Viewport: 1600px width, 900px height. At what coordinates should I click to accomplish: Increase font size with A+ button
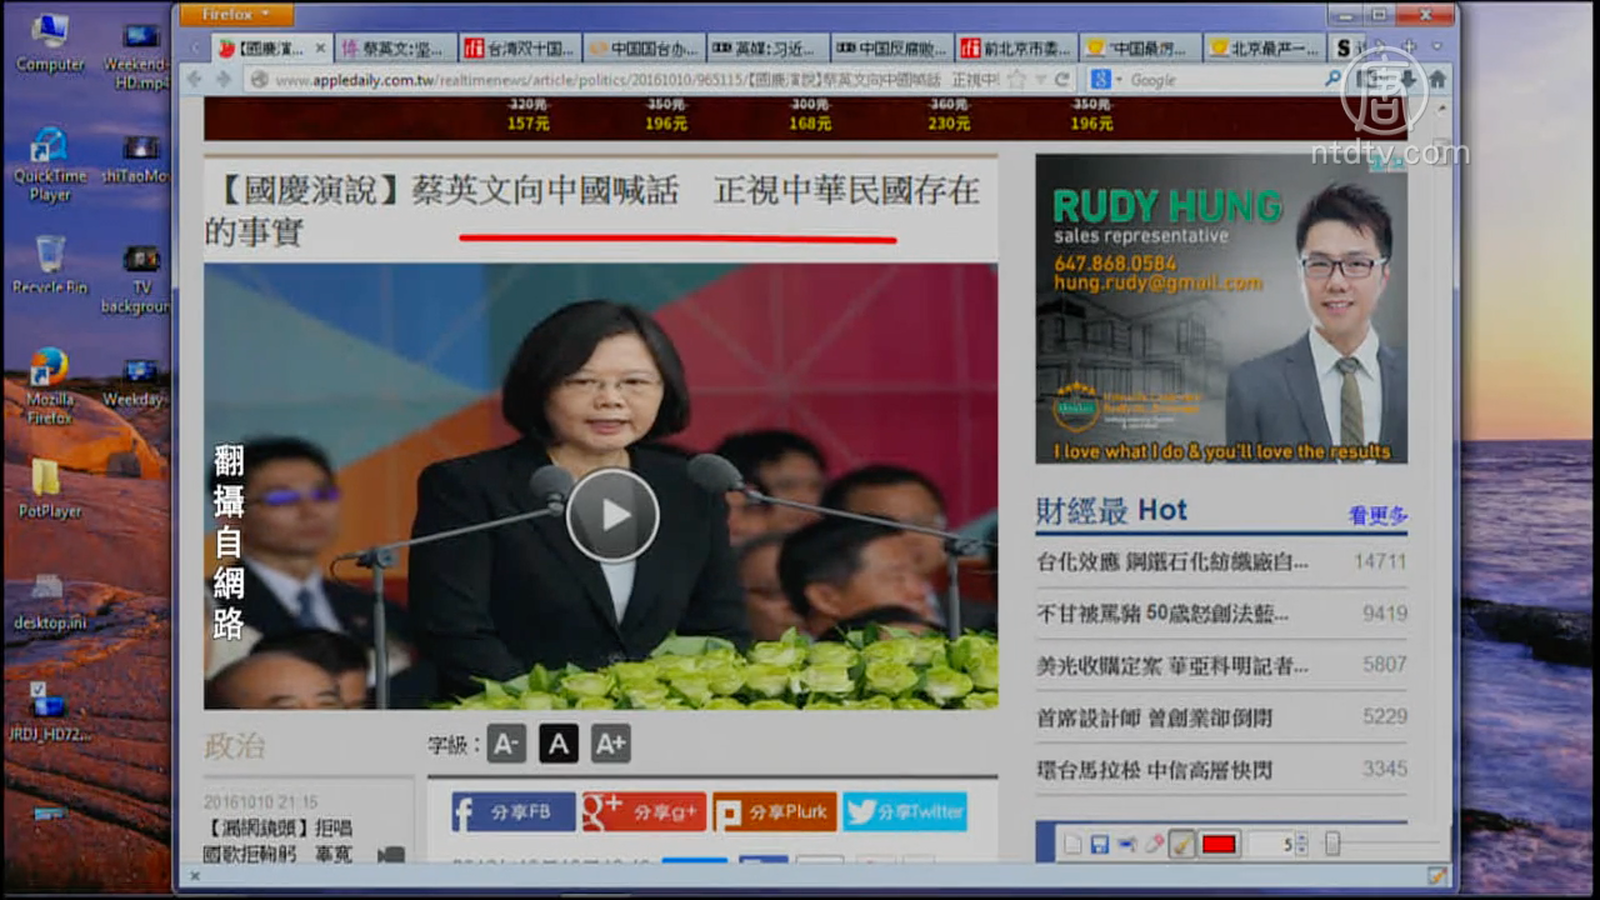coord(610,744)
